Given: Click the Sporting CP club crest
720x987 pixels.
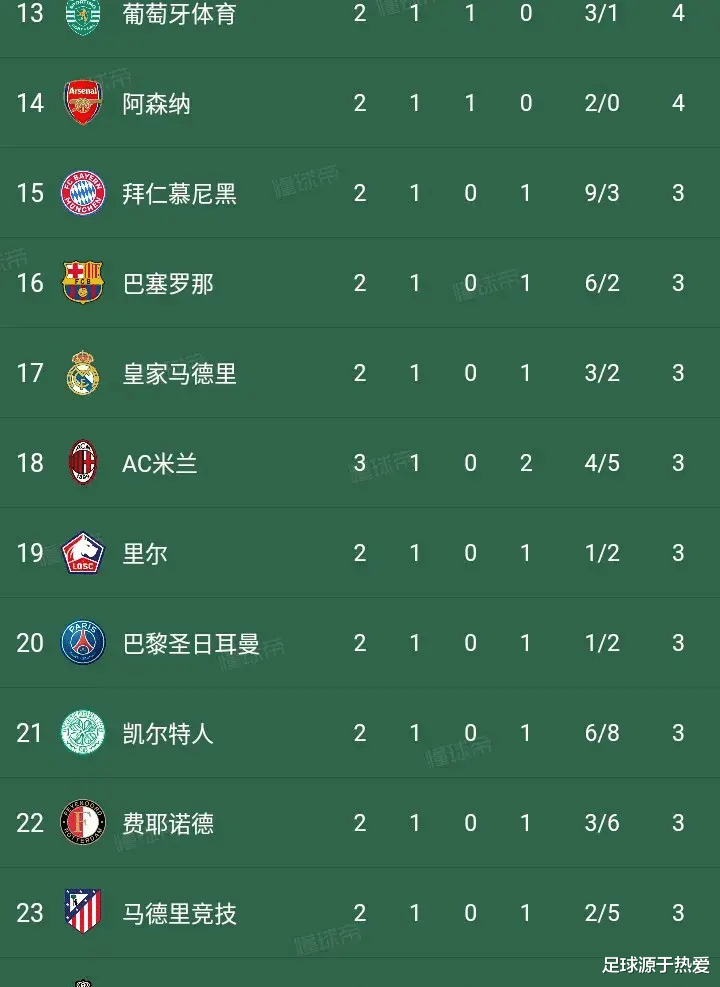Looking at the screenshot, I should tap(83, 15).
